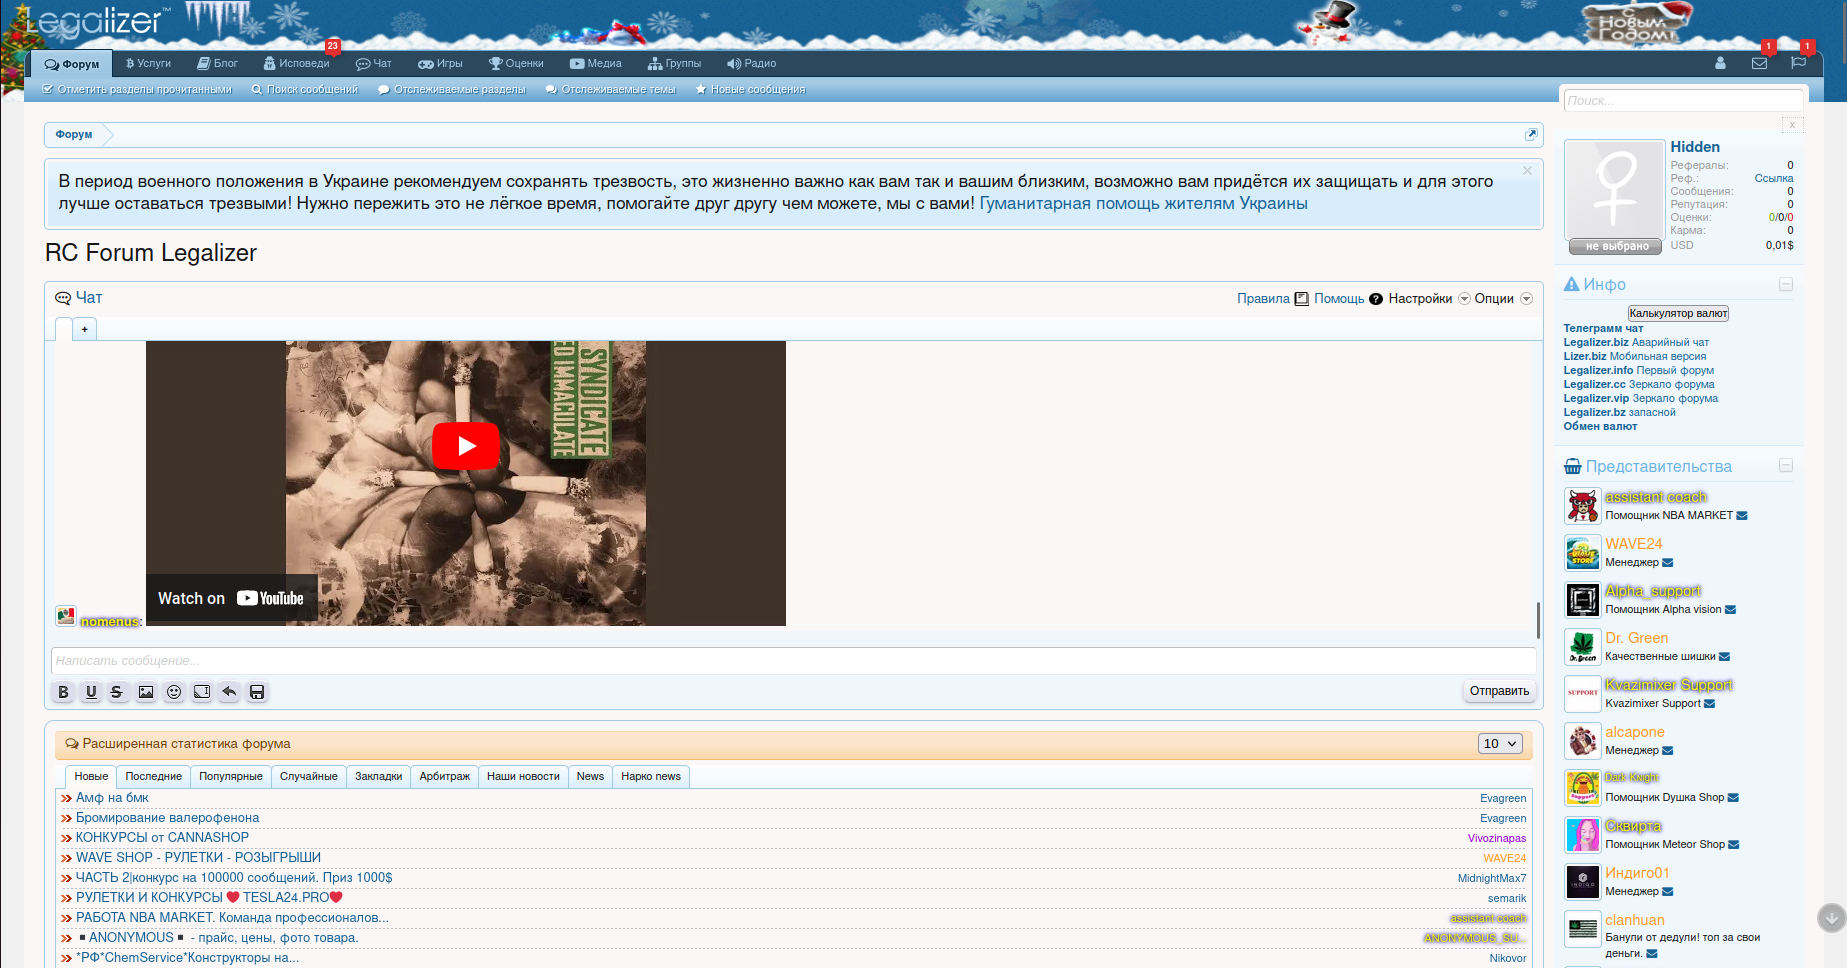Click the expand-width icon in breadcrumb bar
Screen dimensions: 1847x968
tap(1531, 134)
